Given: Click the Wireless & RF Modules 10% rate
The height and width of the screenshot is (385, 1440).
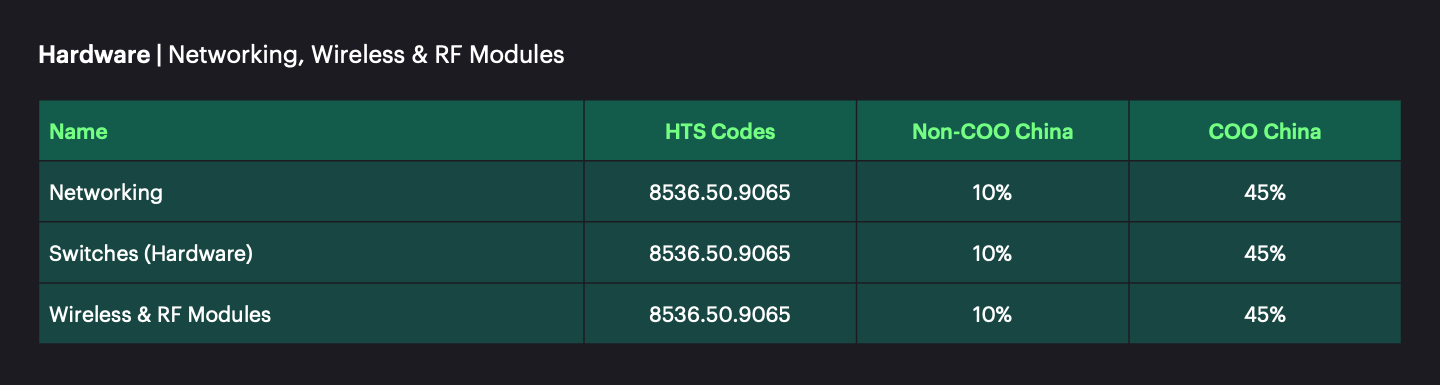Looking at the screenshot, I should point(992,314).
